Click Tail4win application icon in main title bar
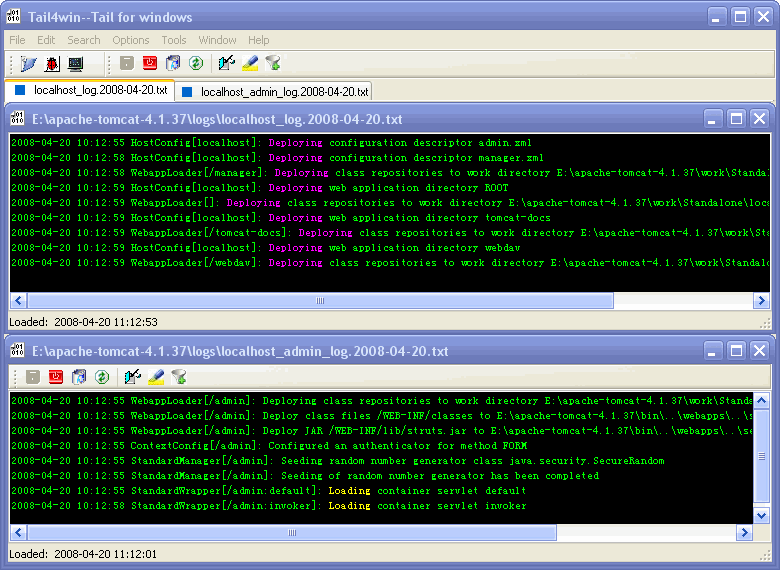This screenshot has width=780, height=570. coord(13,16)
